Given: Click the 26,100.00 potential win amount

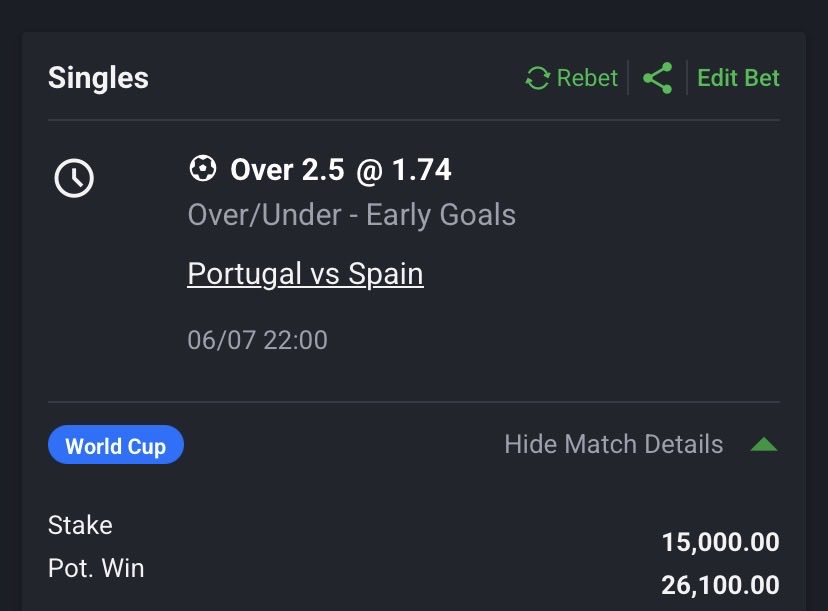Looking at the screenshot, I should point(720,585).
